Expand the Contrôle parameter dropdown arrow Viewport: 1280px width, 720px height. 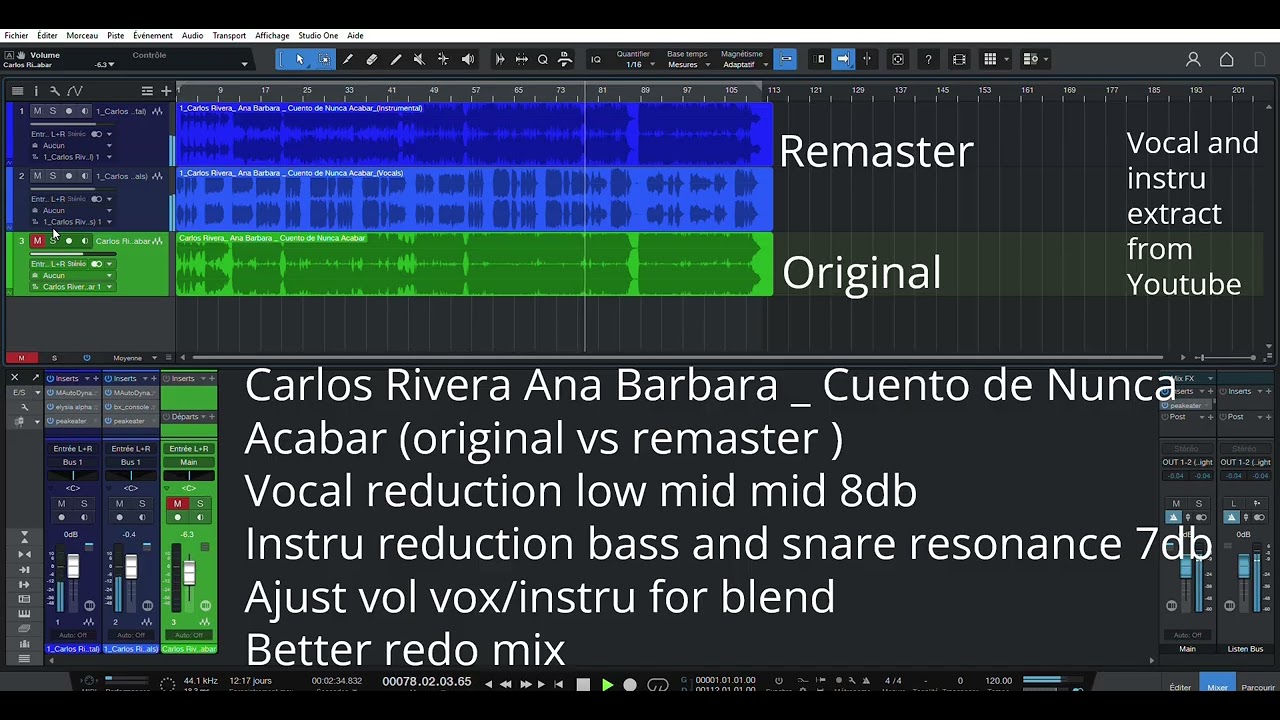coord(244,65)
